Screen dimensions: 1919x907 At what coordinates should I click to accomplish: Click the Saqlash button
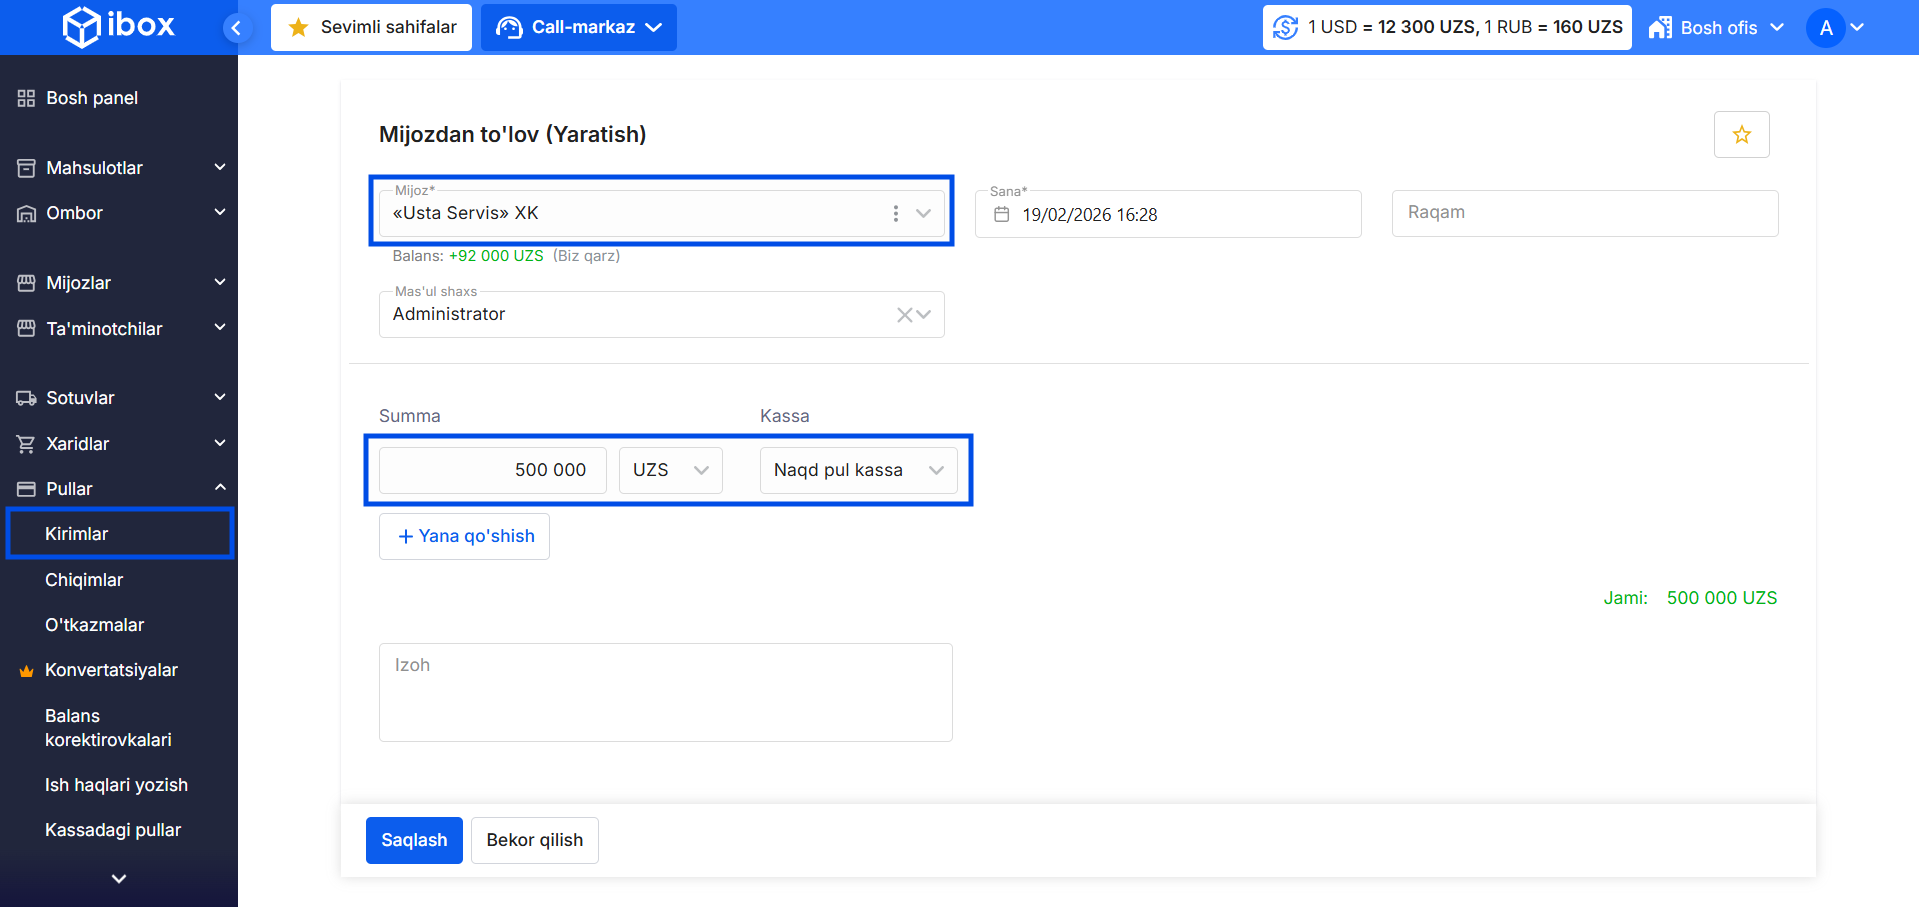[x=414, y=840]
